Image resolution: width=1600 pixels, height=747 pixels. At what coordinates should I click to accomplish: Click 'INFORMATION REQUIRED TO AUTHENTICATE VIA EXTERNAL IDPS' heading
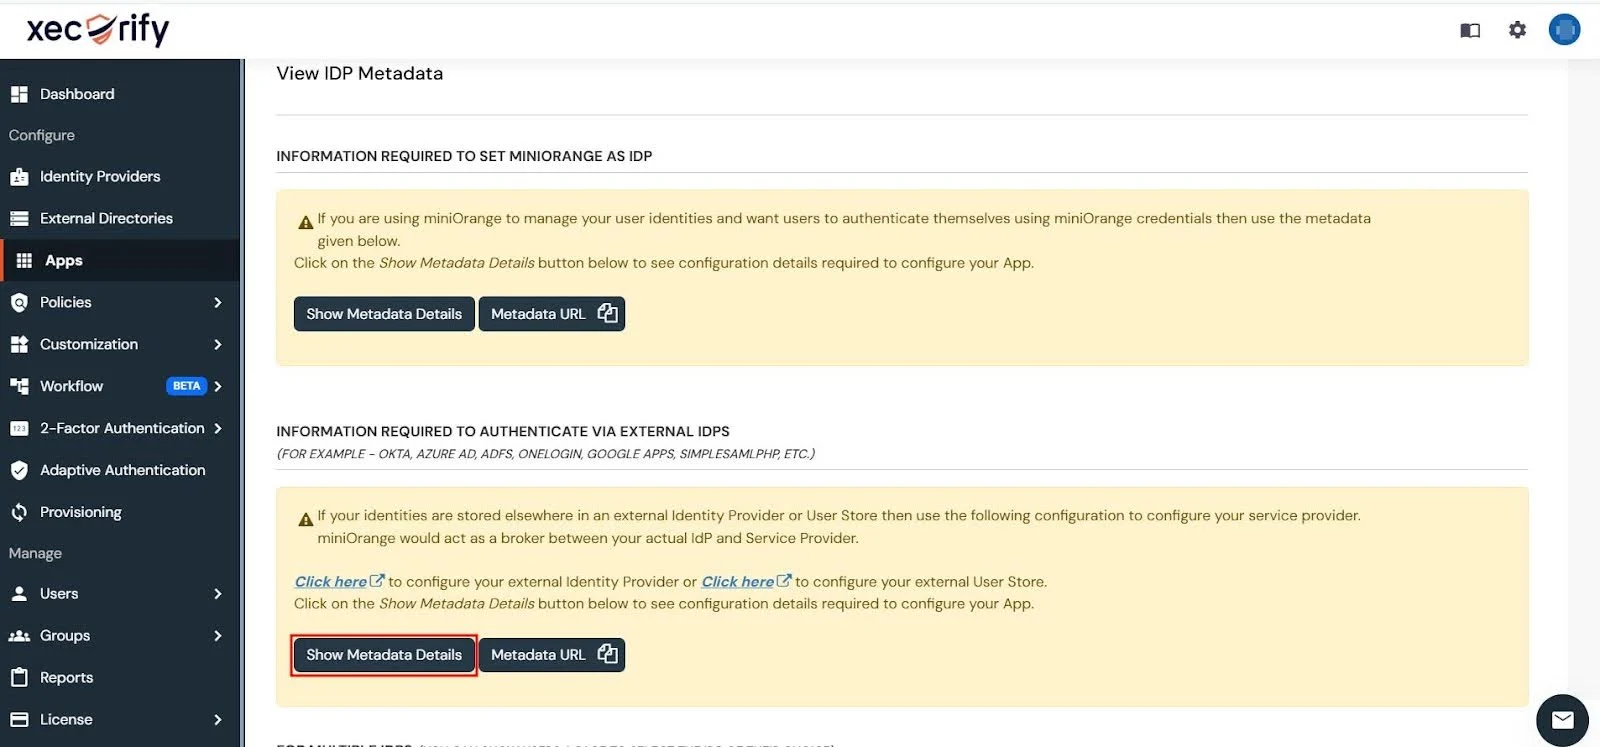coord(503,431)
